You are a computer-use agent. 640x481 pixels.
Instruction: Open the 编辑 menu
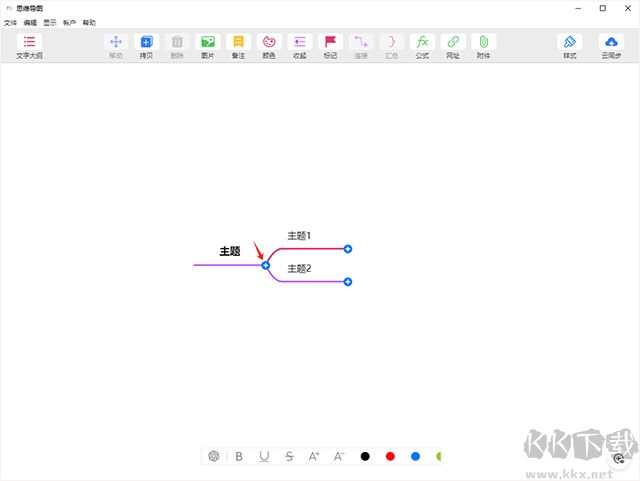(30, 22)
